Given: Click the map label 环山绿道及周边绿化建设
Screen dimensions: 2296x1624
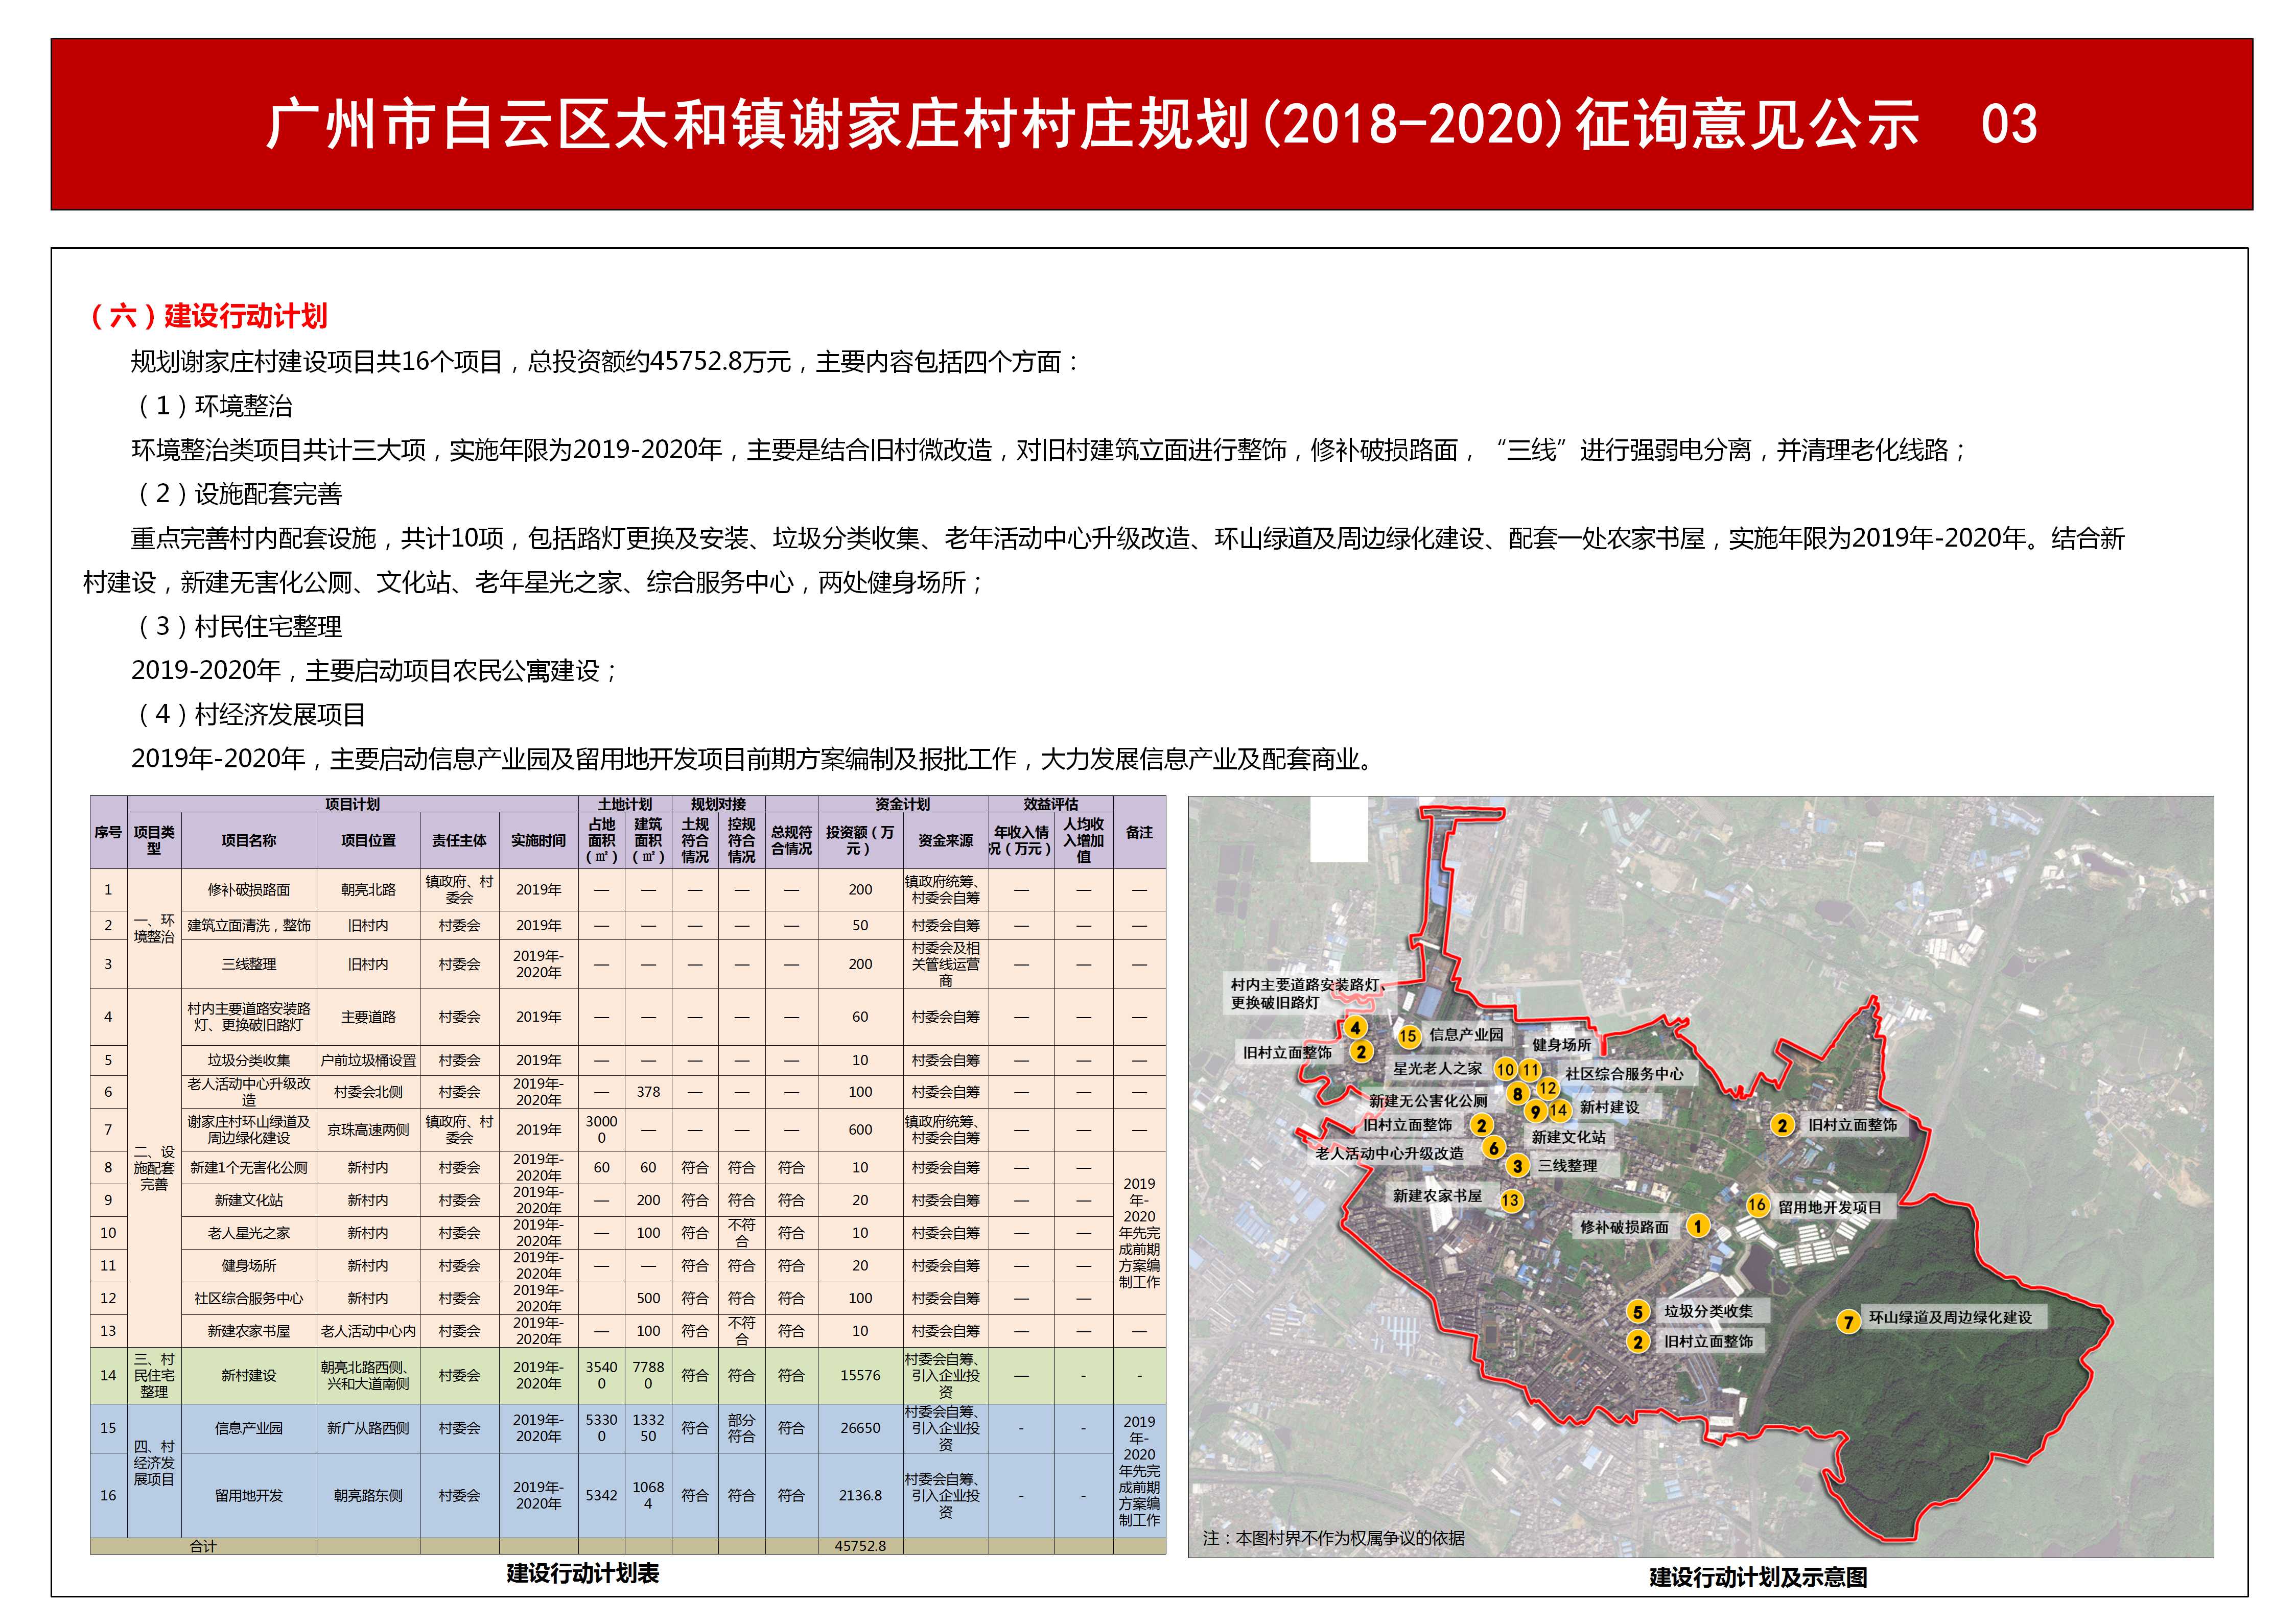Looking at the screenshot, I should [1950, 1318].
